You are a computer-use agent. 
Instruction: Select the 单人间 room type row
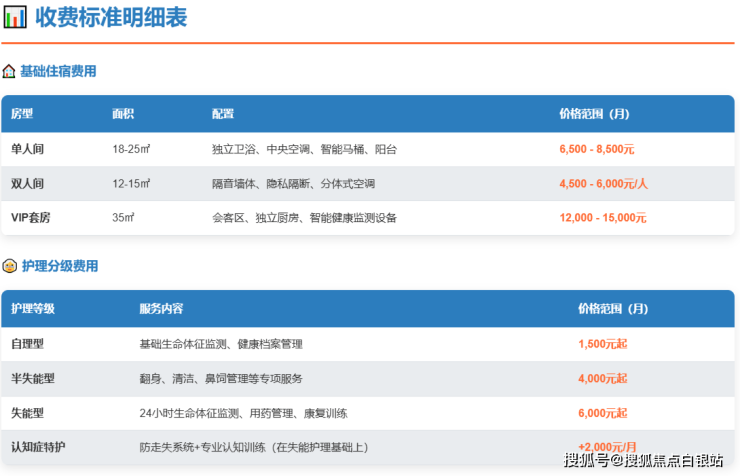click(28, 149)
